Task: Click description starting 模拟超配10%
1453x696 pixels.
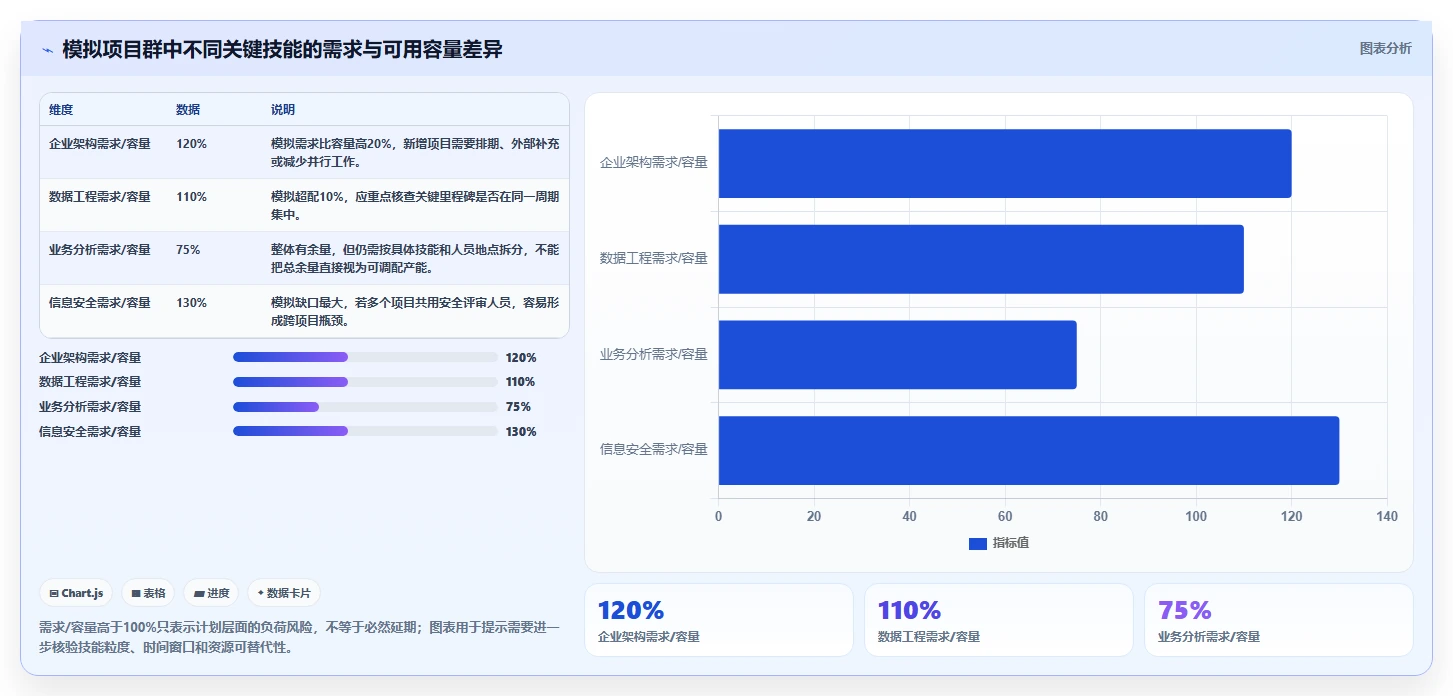Action: tap(415, 206)
